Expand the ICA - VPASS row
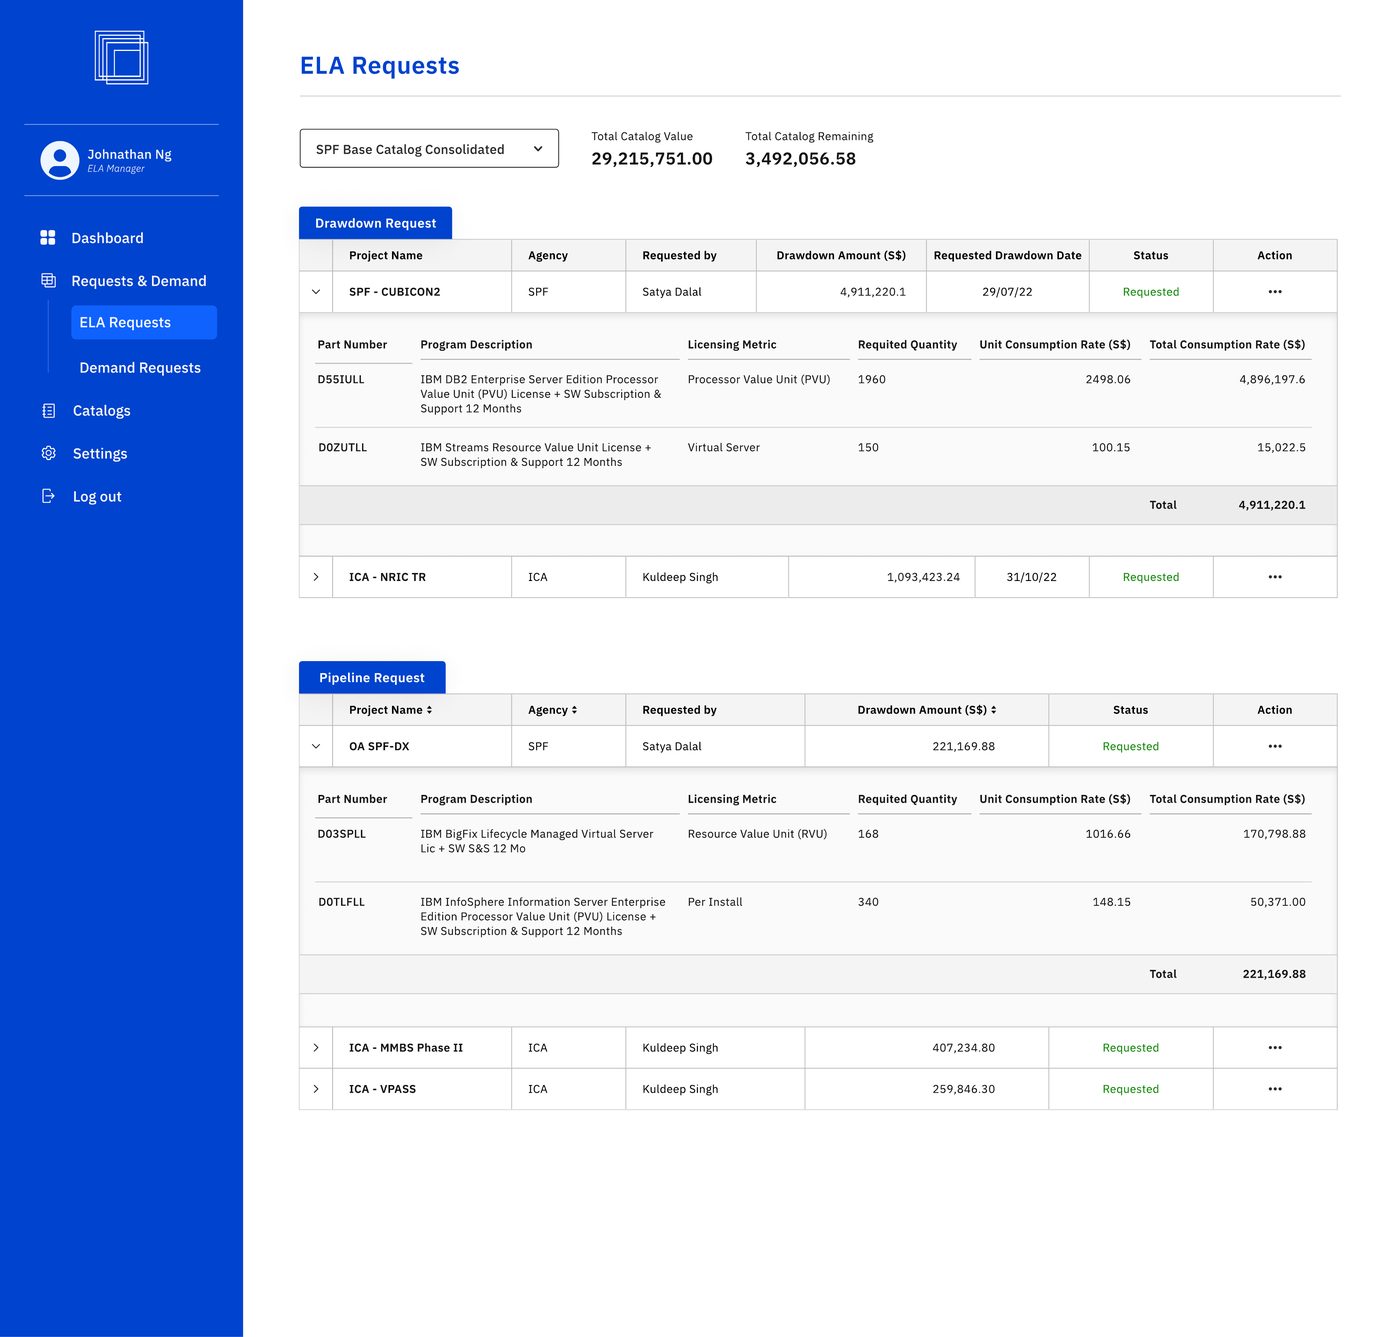 316,1089
